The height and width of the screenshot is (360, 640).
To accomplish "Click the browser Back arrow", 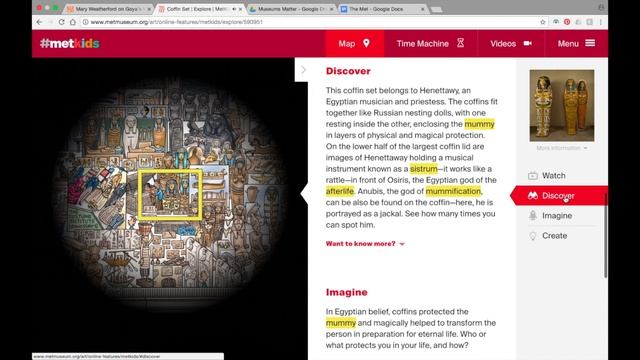I will point(39,22).
